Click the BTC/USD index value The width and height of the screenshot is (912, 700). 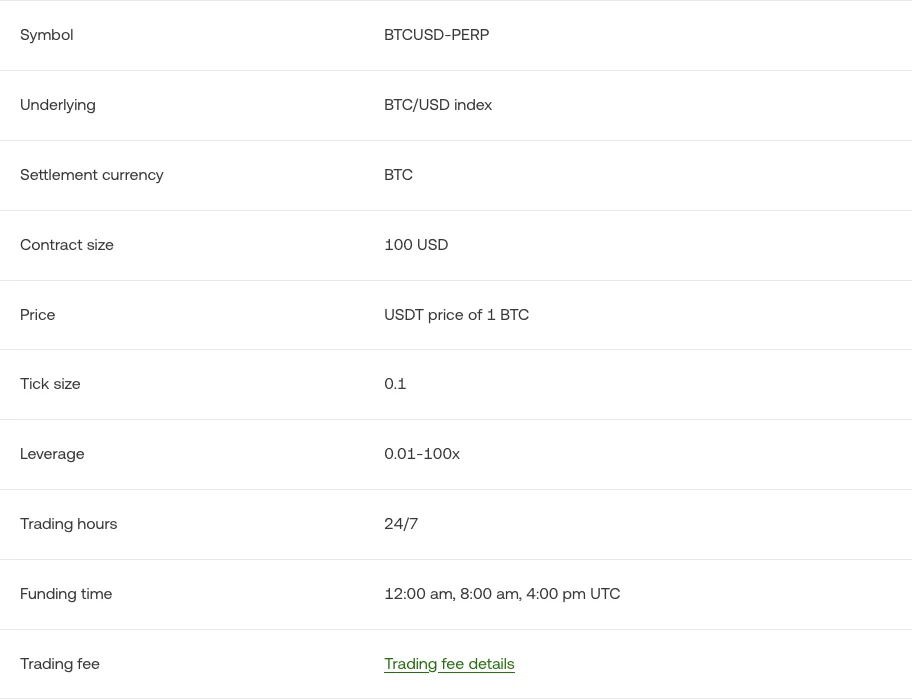tap(438, 105)
